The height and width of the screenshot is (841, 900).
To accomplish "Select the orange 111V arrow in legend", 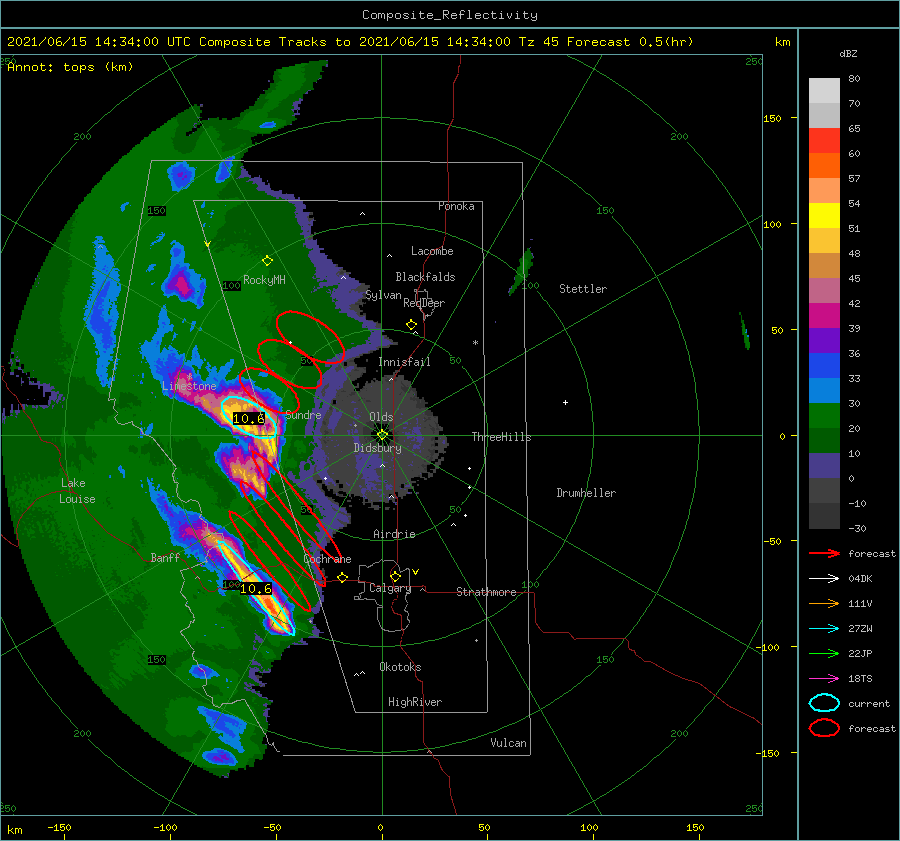I will pos(824,603).
